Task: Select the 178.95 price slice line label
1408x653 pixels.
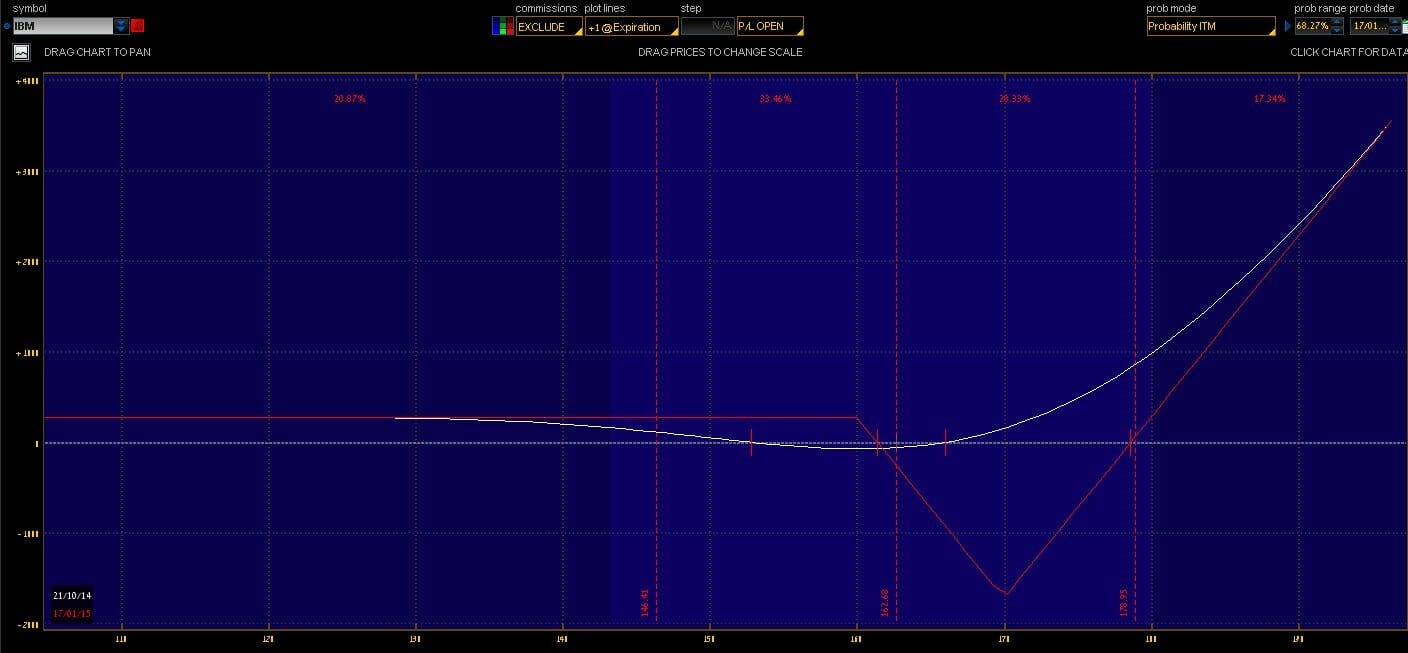Action: tap(1124, 602)
